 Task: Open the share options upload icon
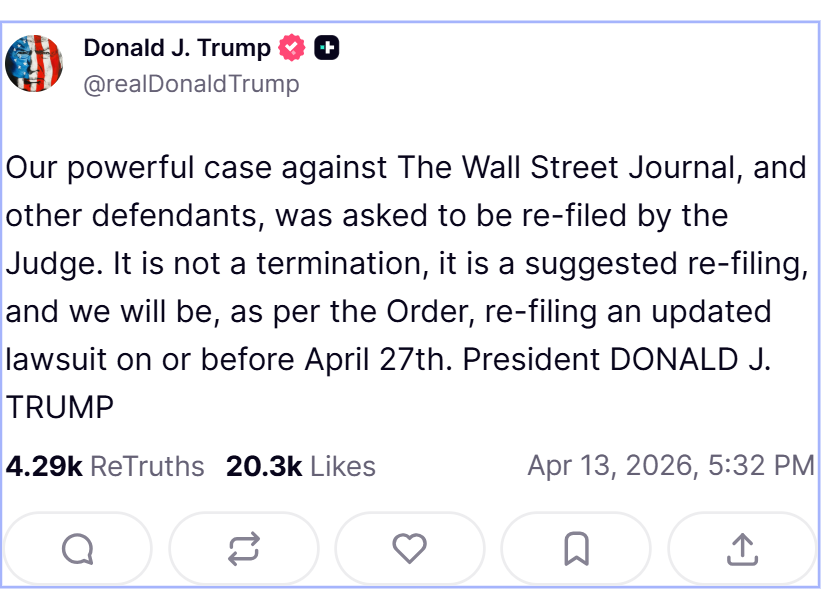[x=741, y=548]
